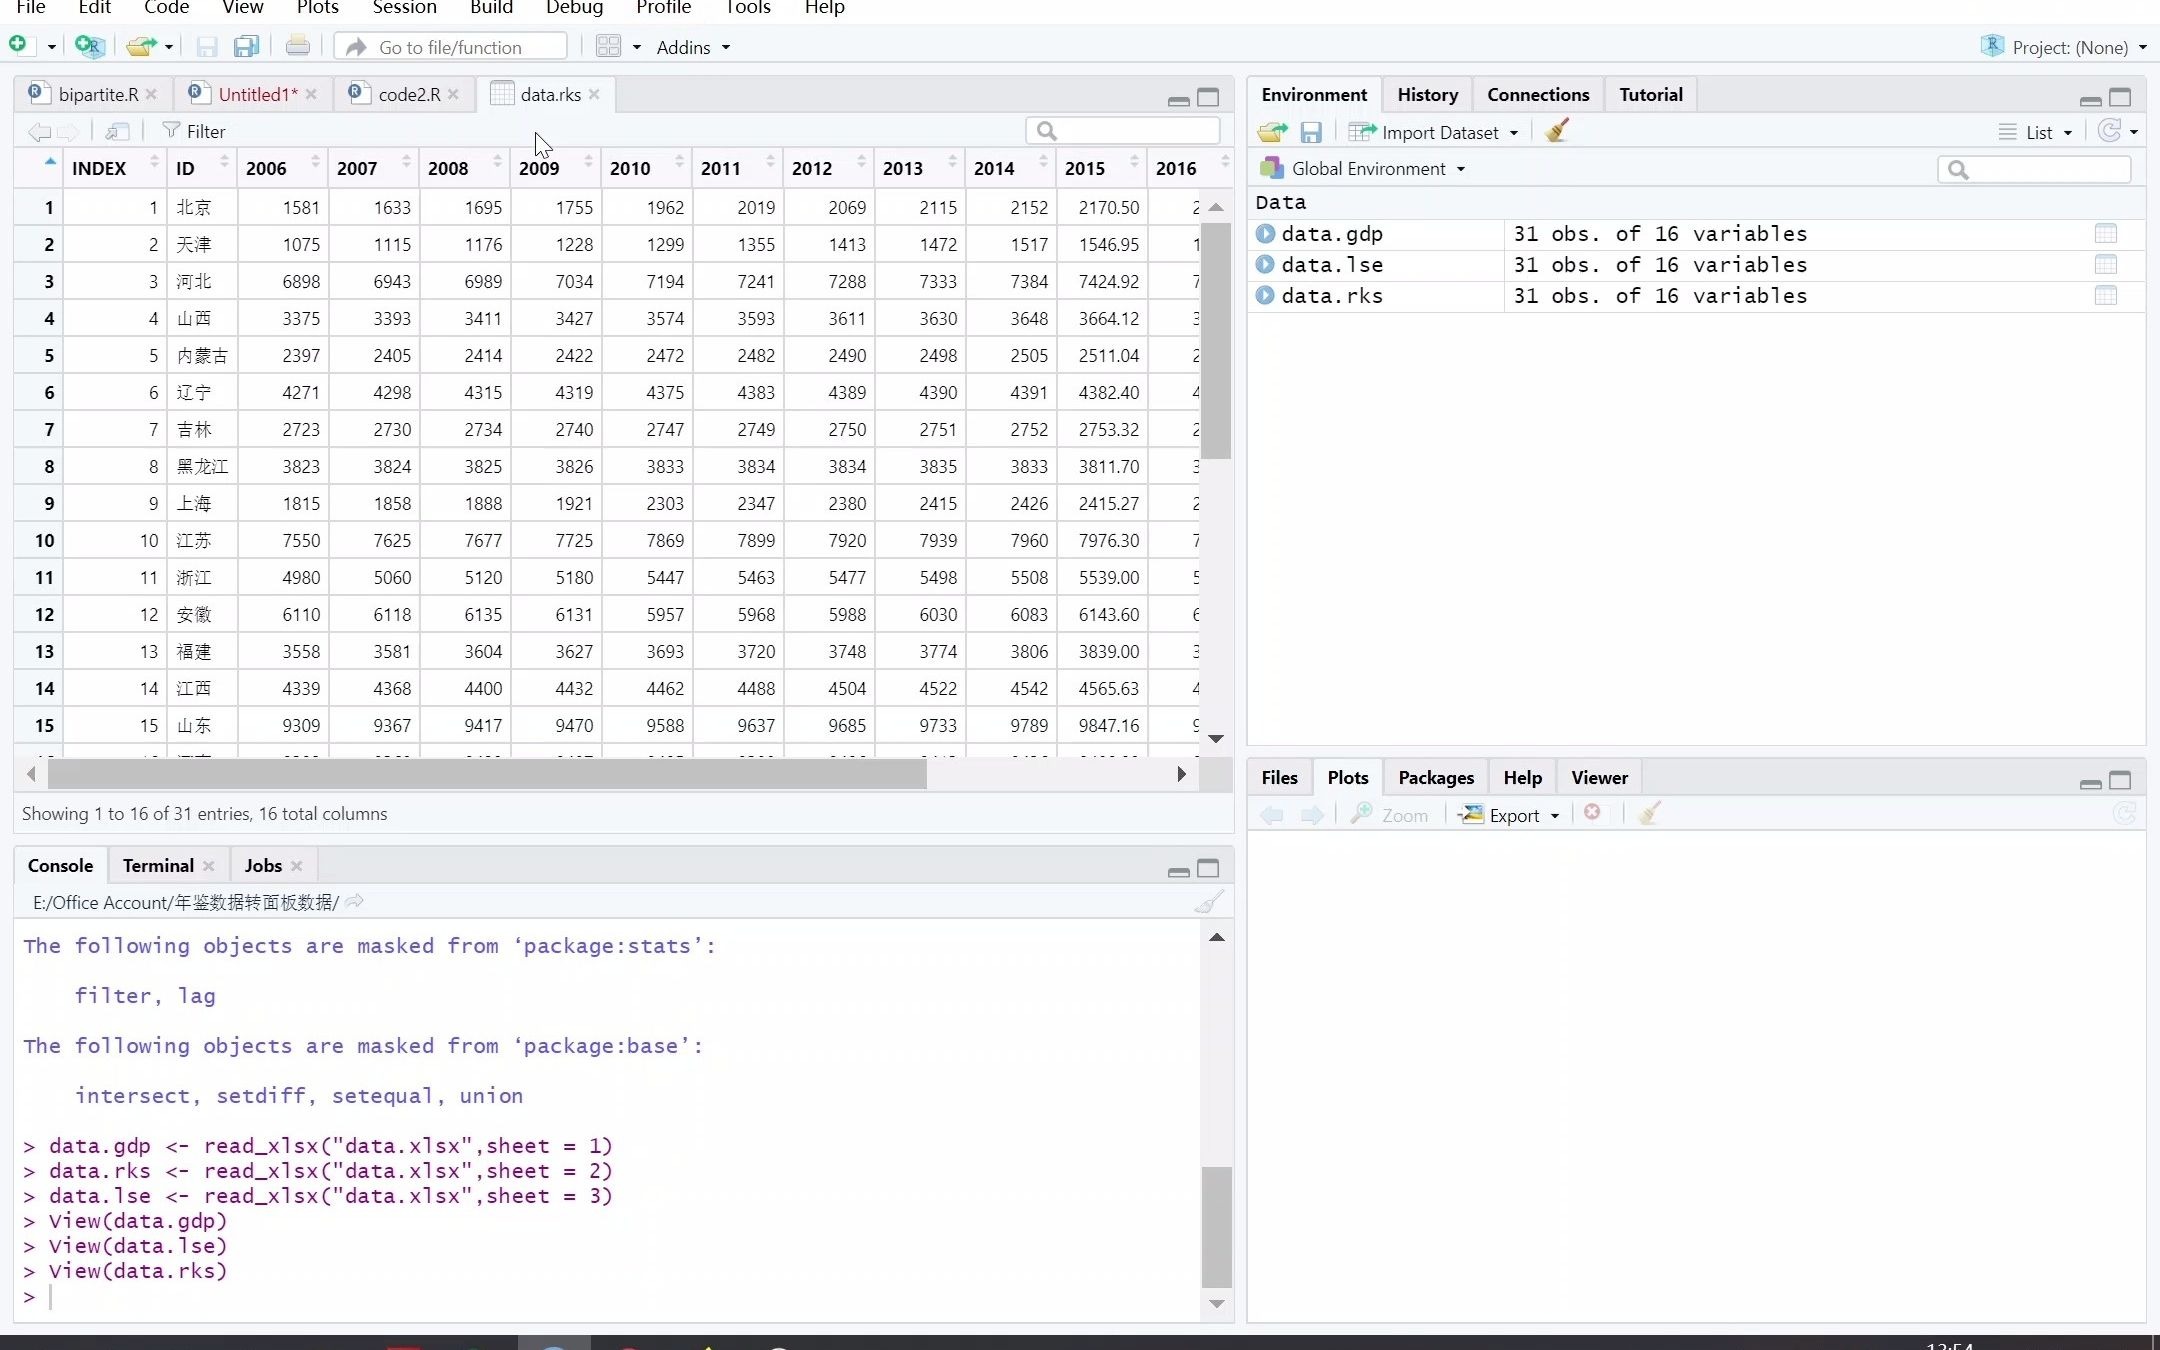
Task: Click Load workspace folder icon in Environment
Action: (x=1272, y=132)
